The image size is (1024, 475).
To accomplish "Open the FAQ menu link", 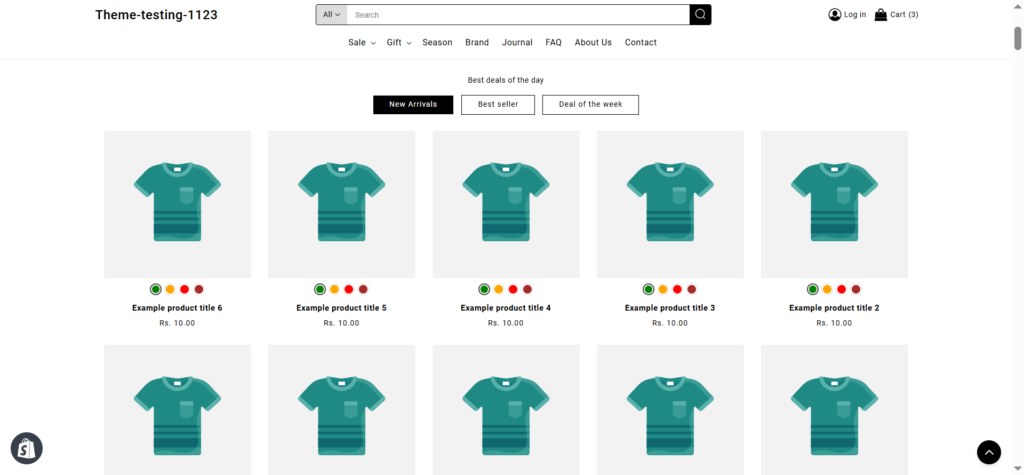I will [x=553, y=42].
